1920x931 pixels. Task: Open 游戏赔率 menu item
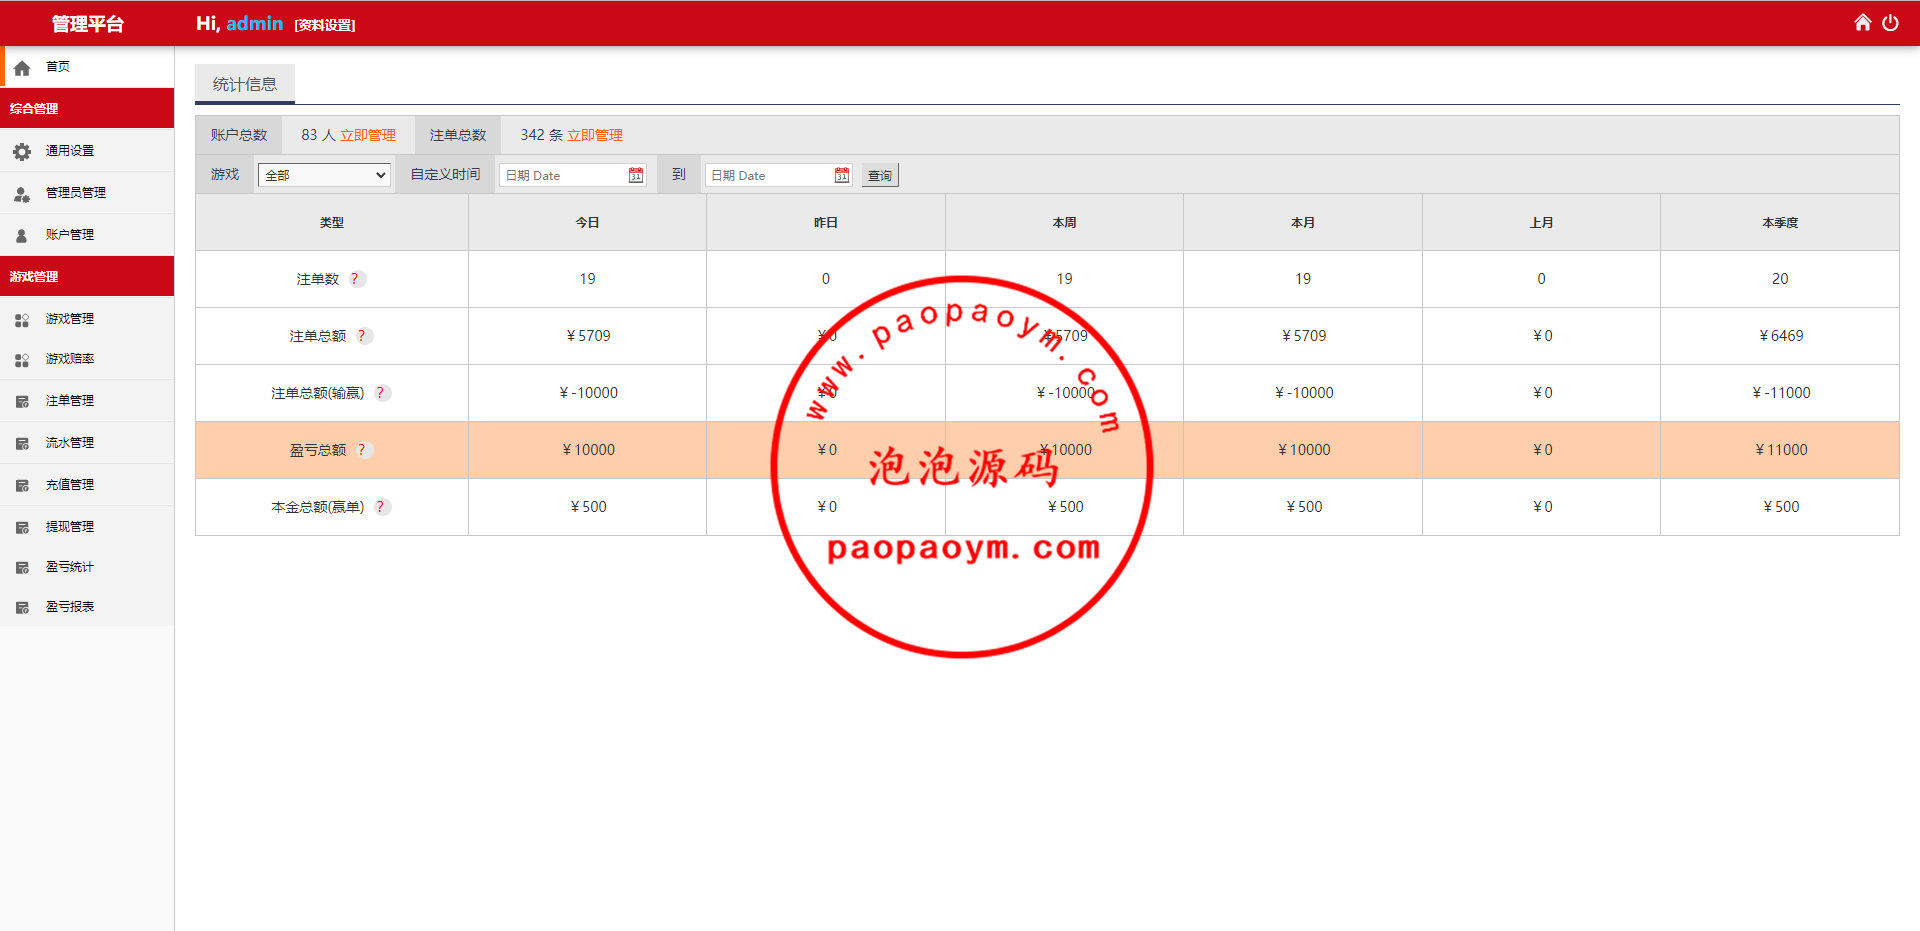click(x=87, y=359)
